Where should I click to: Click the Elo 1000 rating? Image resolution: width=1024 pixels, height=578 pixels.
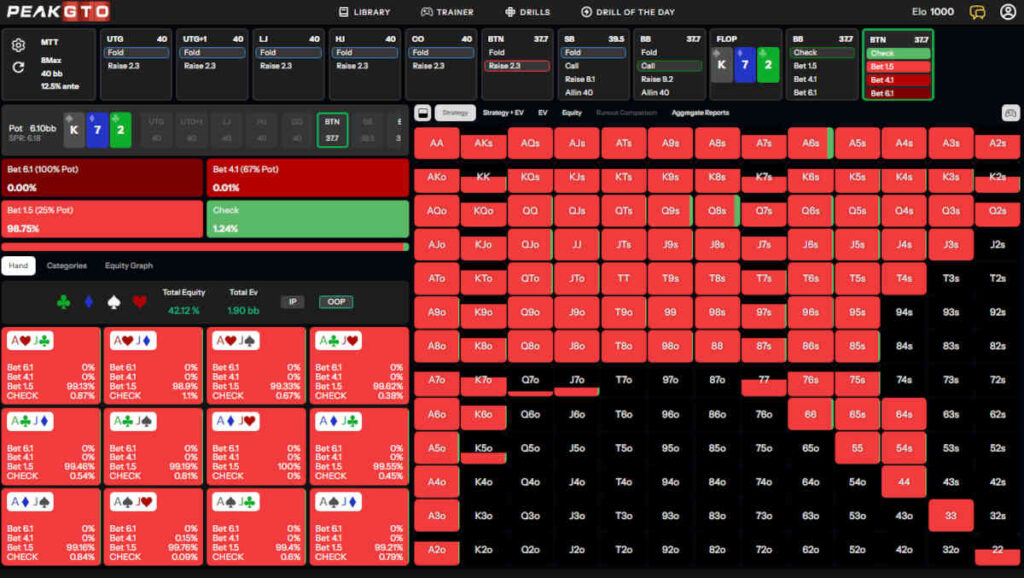[933, 12]
